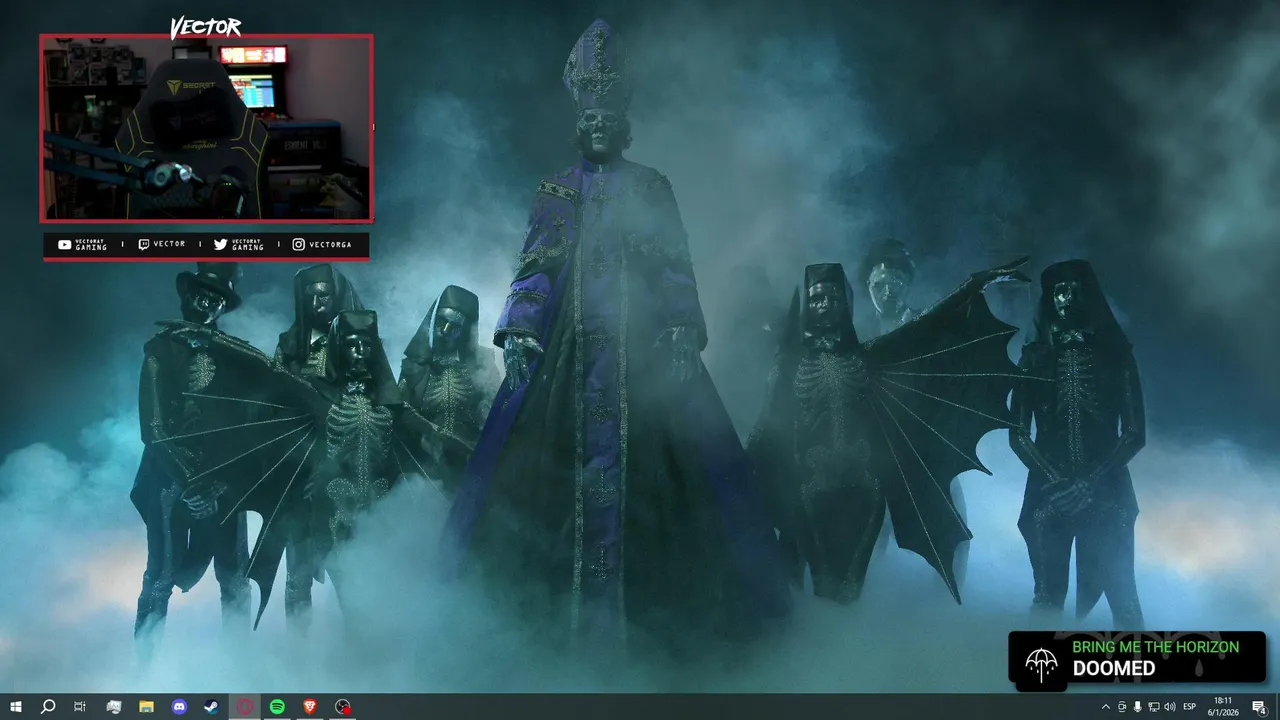
Task: Open the taskbar search magnifier
Action: coord(48,707)
